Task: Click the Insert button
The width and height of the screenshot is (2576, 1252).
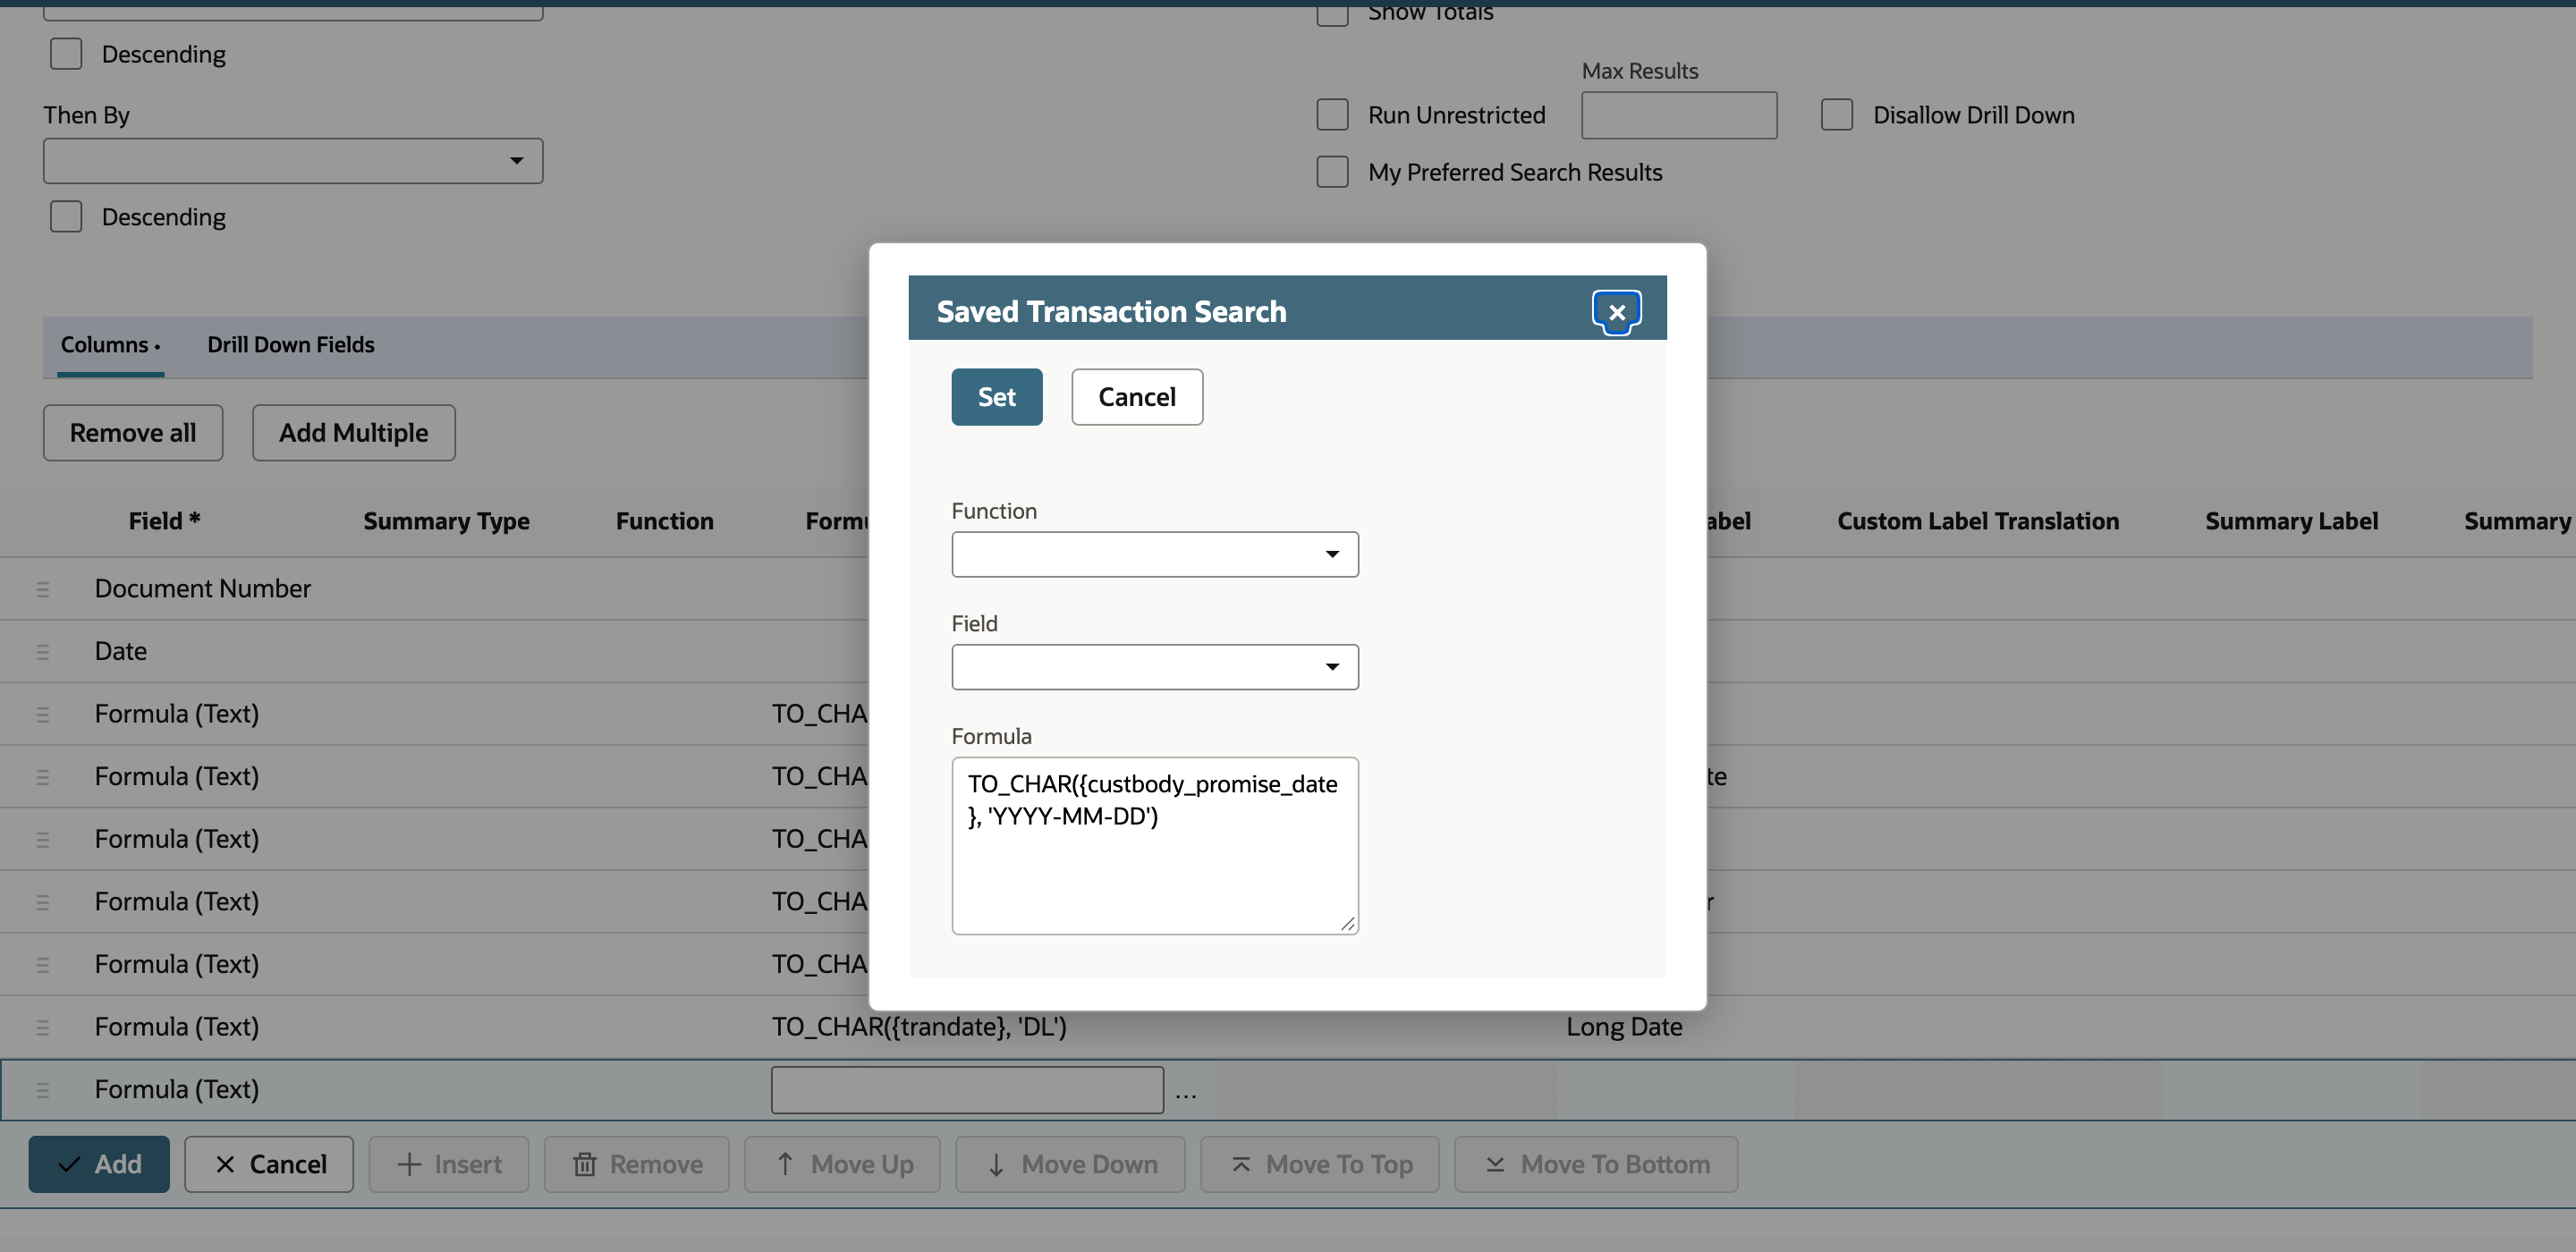Action: coord(449,1164)
